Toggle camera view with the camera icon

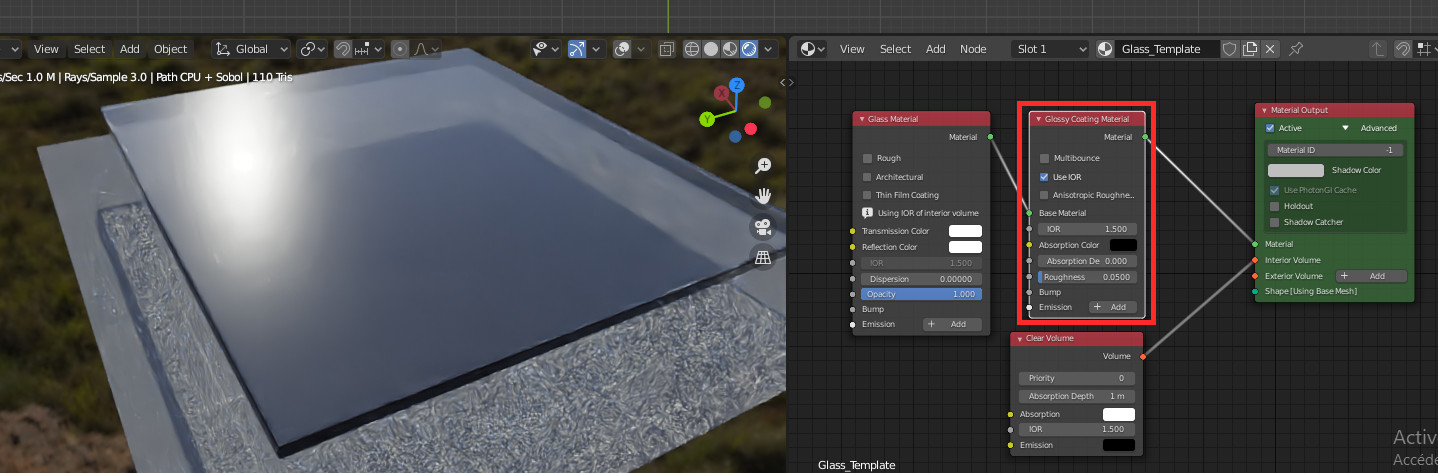point(763,227)
